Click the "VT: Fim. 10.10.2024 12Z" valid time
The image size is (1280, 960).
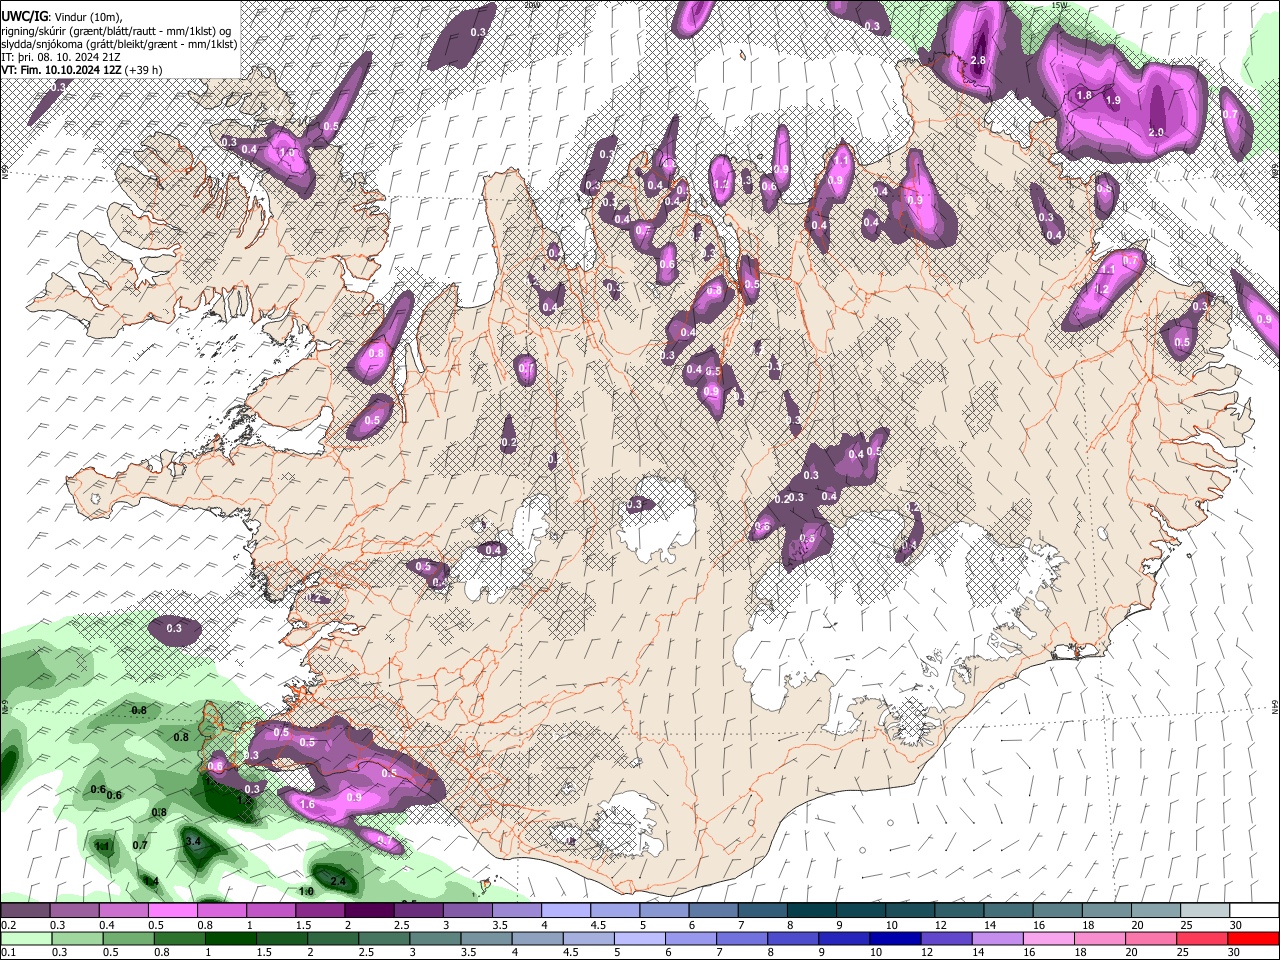tap(61, 70)
